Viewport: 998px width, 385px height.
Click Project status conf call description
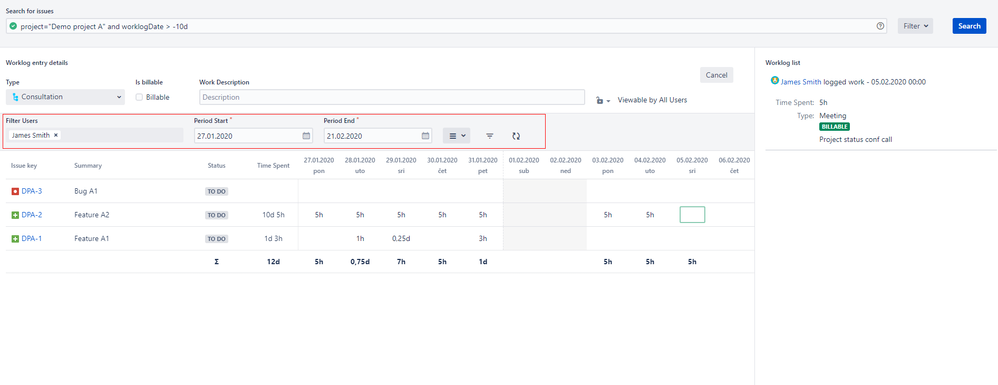point(855,139)
